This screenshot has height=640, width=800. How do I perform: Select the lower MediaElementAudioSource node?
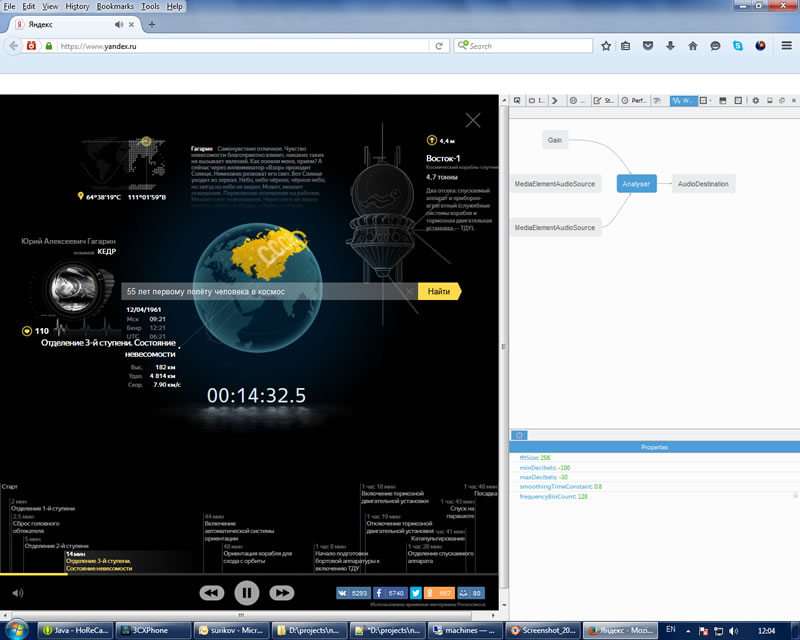555,228
